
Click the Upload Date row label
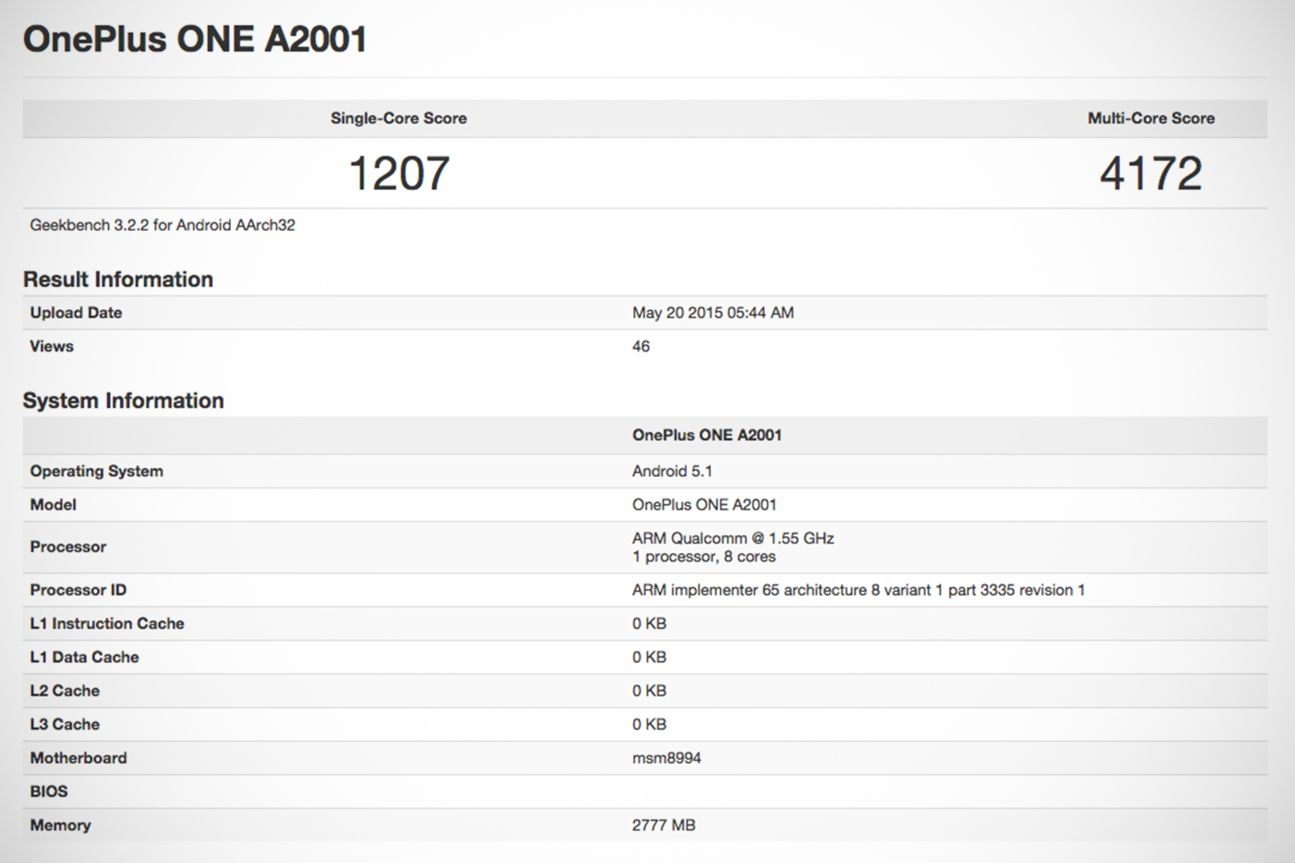tap(76, 313)
